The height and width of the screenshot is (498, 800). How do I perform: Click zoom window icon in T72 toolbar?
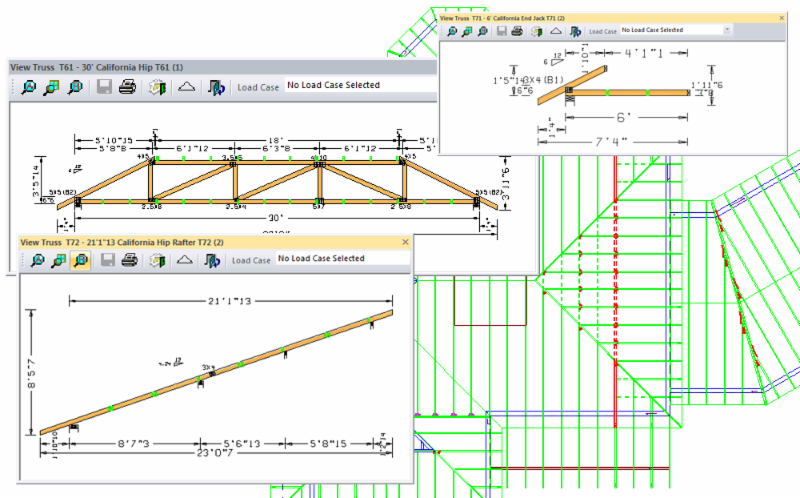[58, 260]
